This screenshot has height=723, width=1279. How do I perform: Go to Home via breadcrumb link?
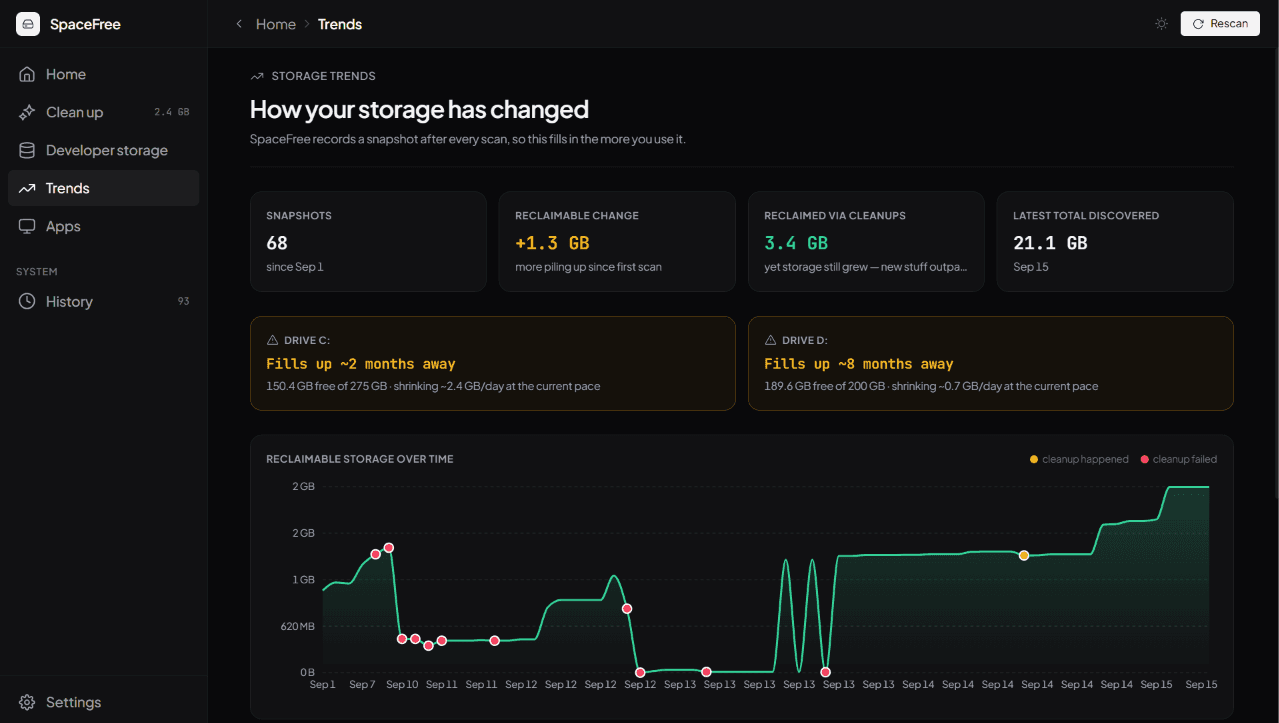(x=276, y=24)
